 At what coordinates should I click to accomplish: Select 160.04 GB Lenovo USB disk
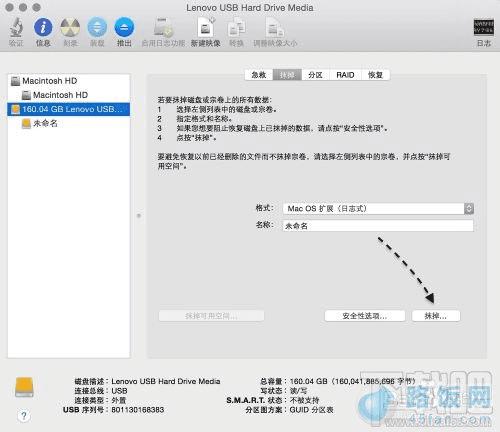pyautogui.click(x=69, y=109)
